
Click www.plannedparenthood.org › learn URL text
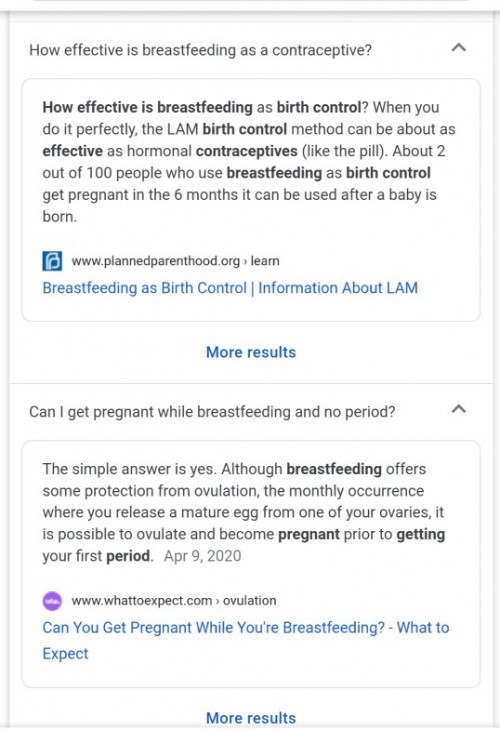coord(175,261)
